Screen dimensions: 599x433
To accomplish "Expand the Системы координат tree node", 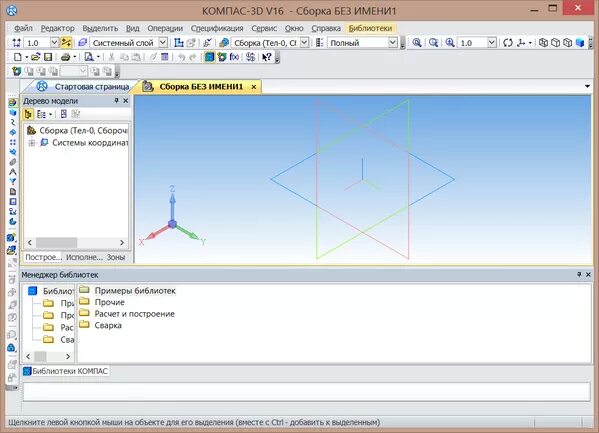I will [x=32, y=143].
